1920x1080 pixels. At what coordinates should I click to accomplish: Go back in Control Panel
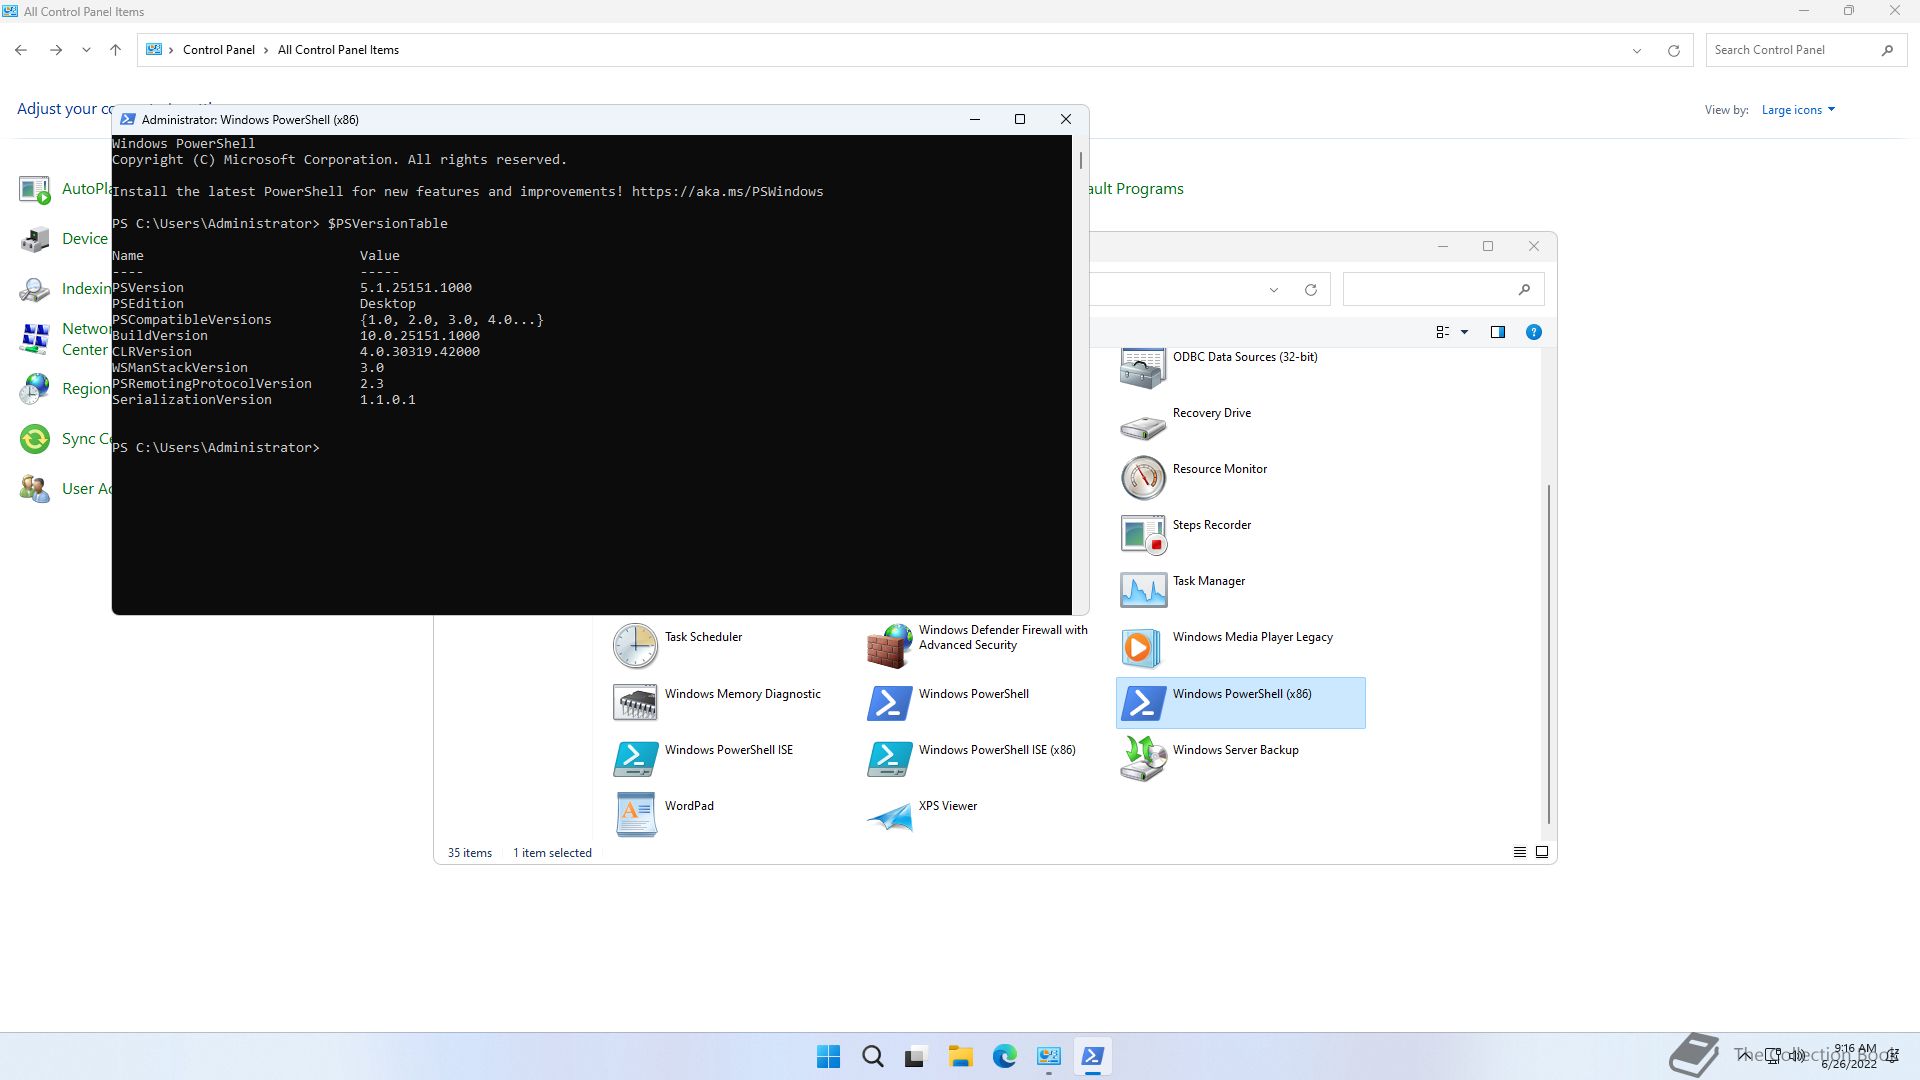point(21,50)
